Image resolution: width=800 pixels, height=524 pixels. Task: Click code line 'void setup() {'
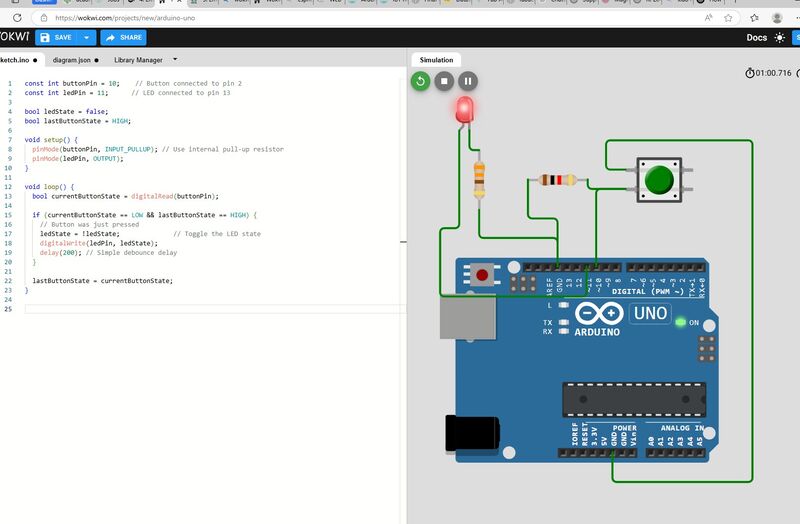[x=51, y=140]
